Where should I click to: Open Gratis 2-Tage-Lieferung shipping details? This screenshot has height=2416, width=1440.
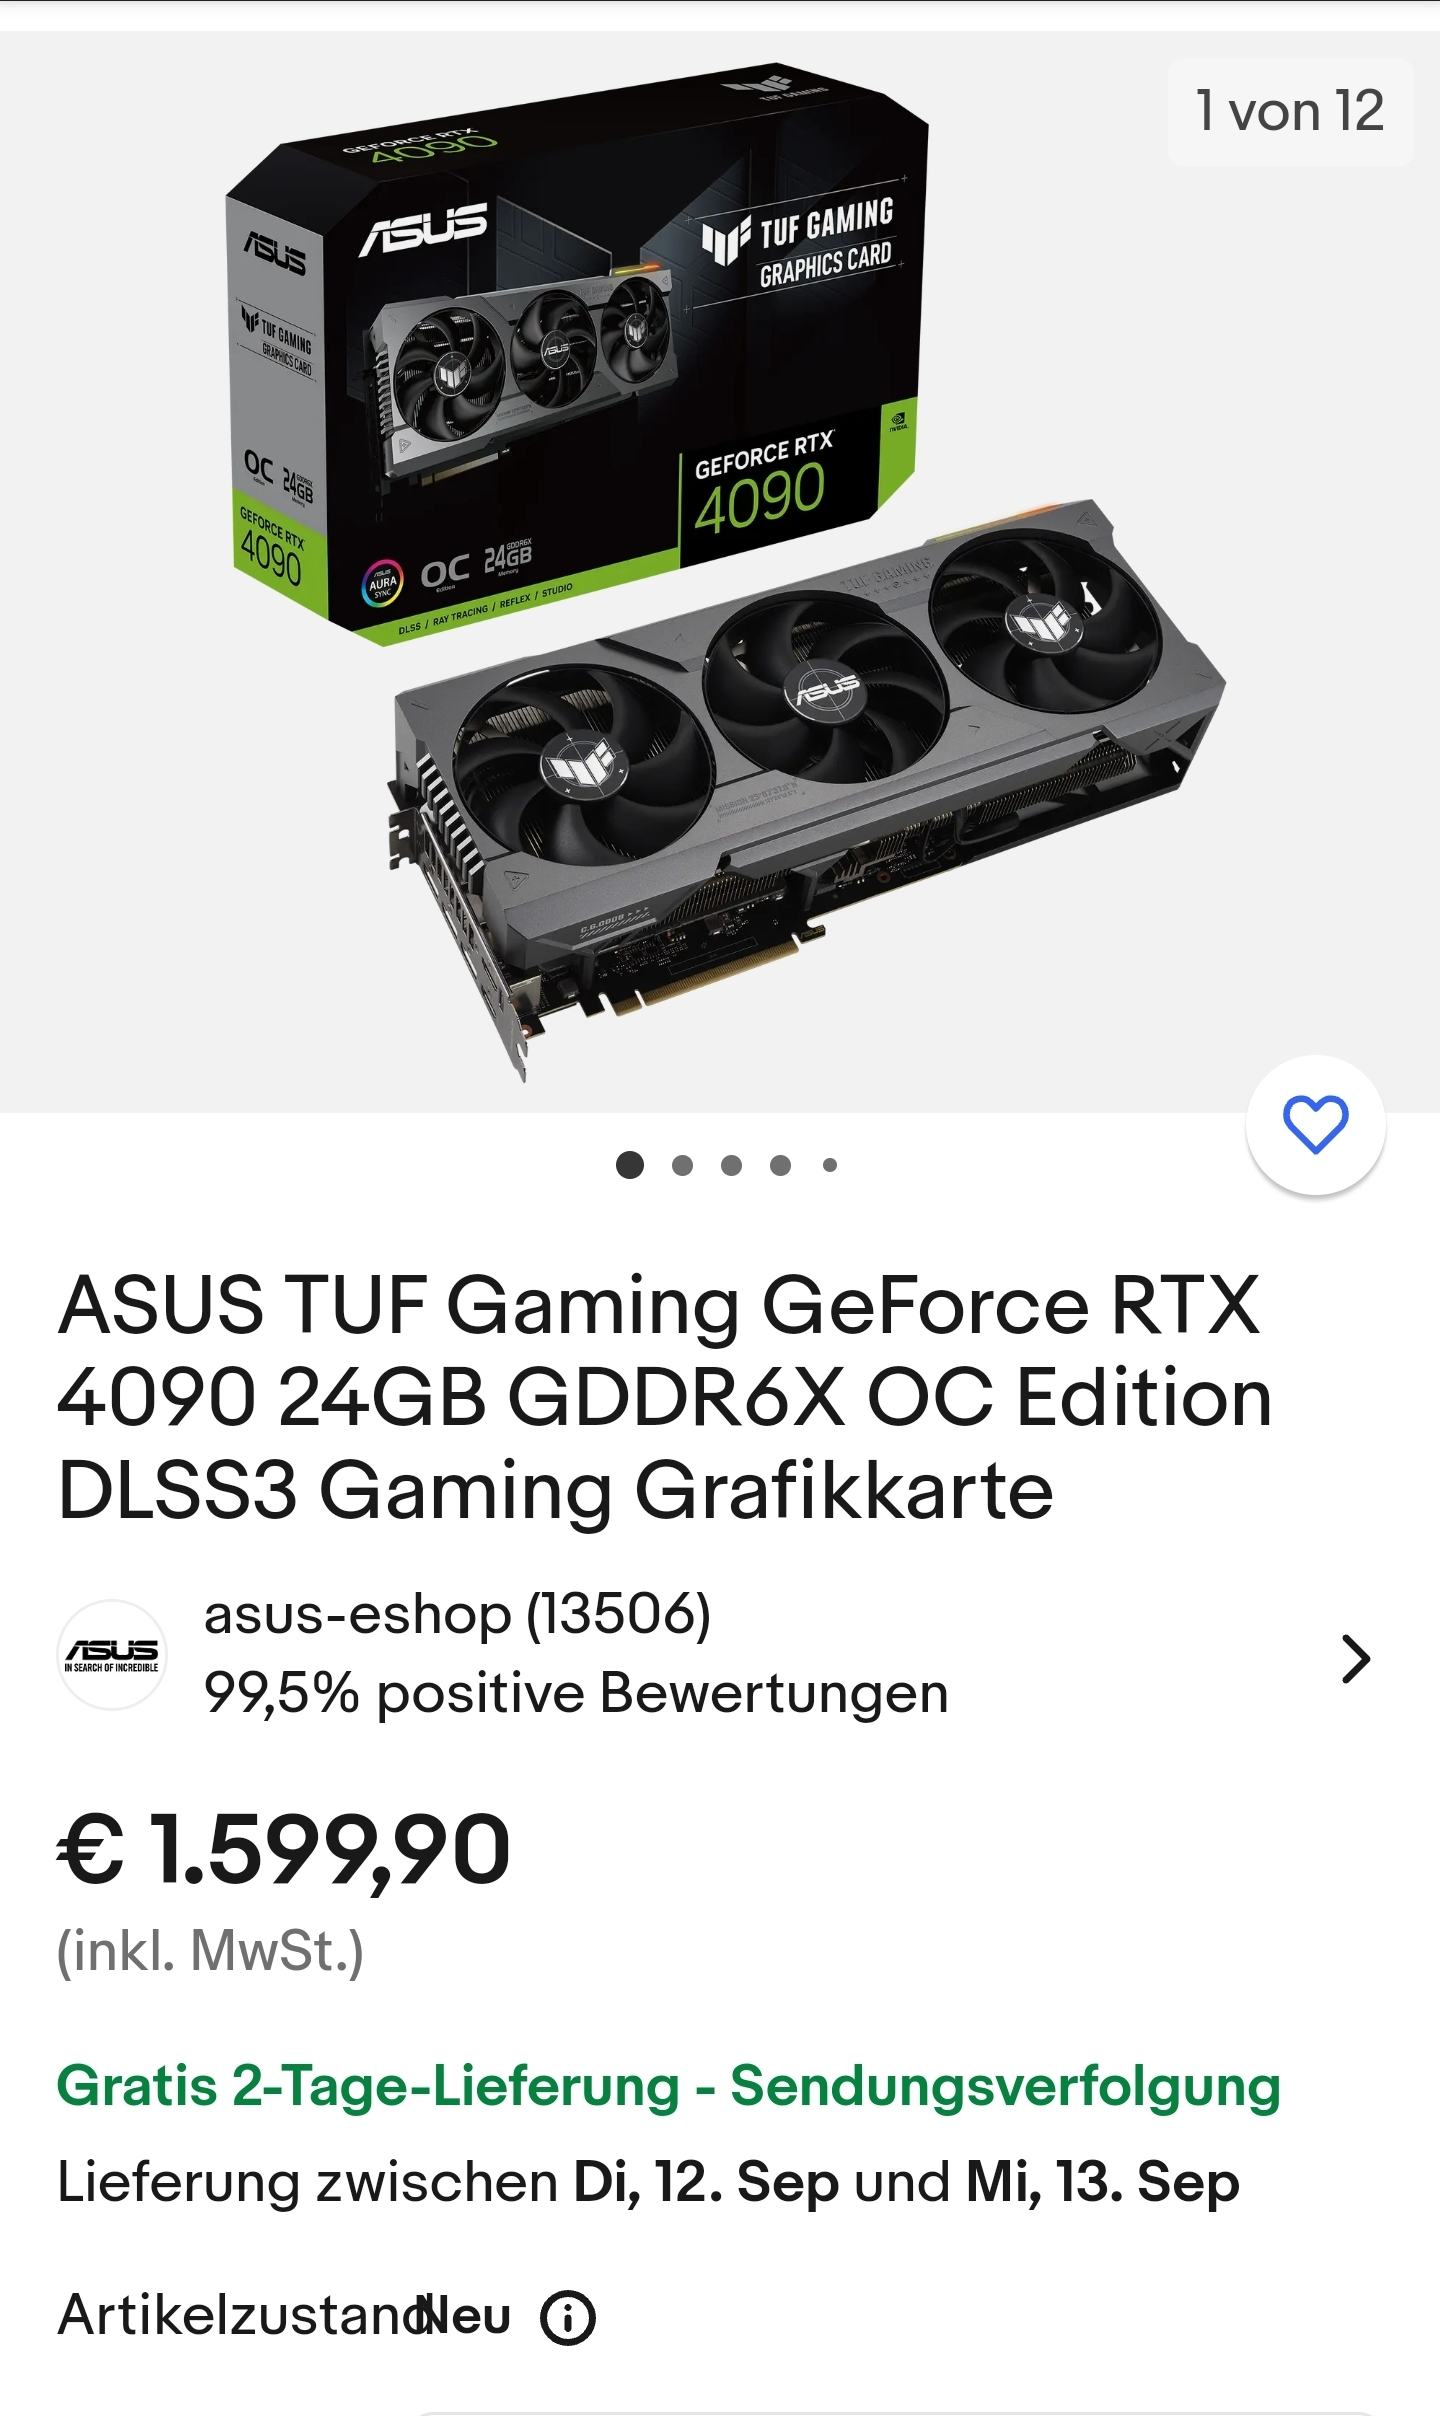pyautogui.click(x=669, y=2087)
